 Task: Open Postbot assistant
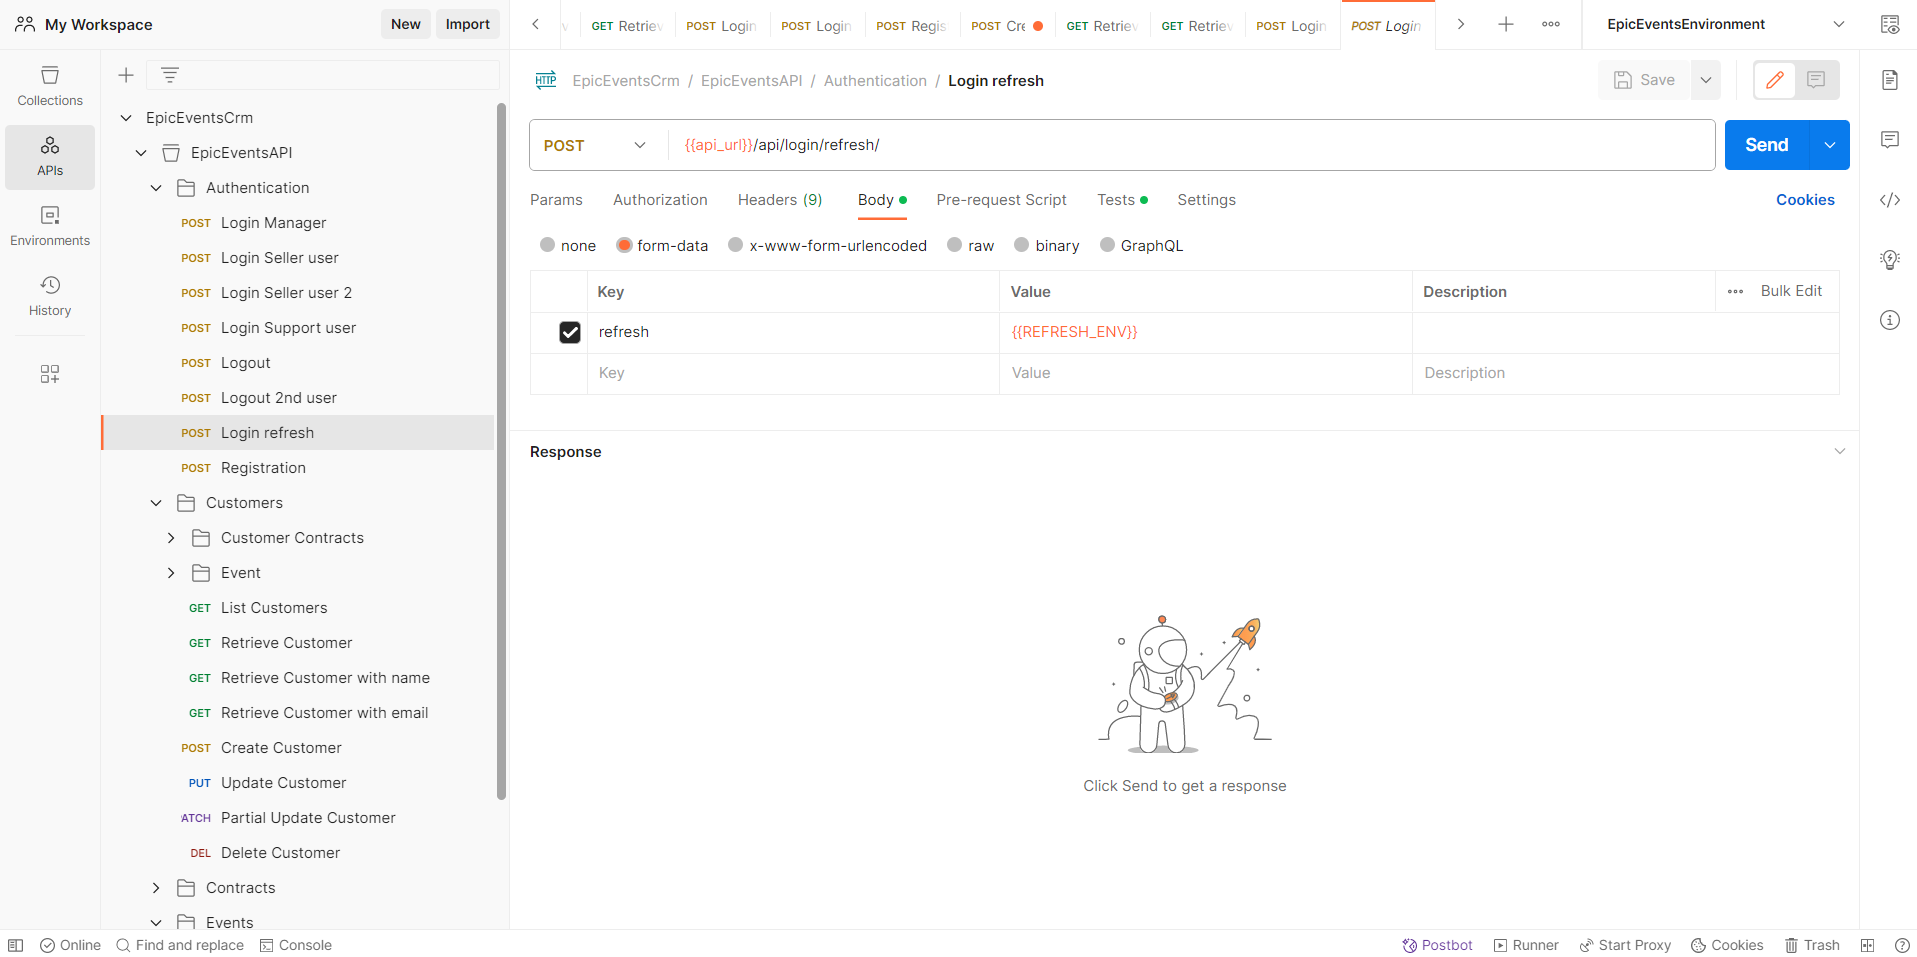coord(1437,945)
